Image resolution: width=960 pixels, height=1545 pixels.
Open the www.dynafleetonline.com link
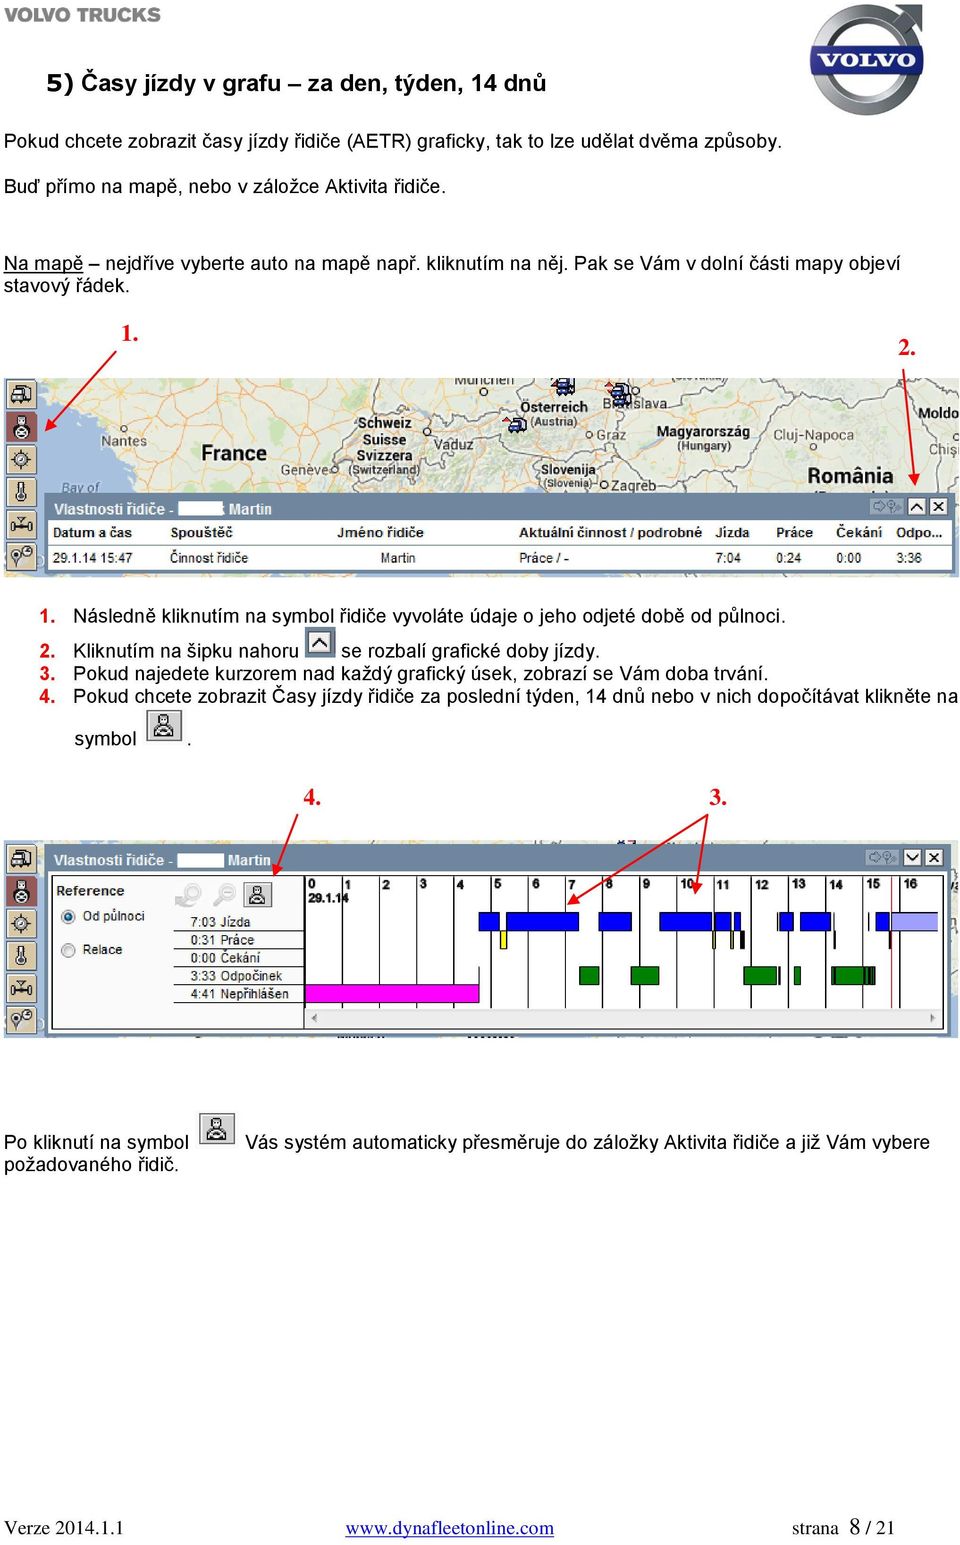click(449, 1528)
